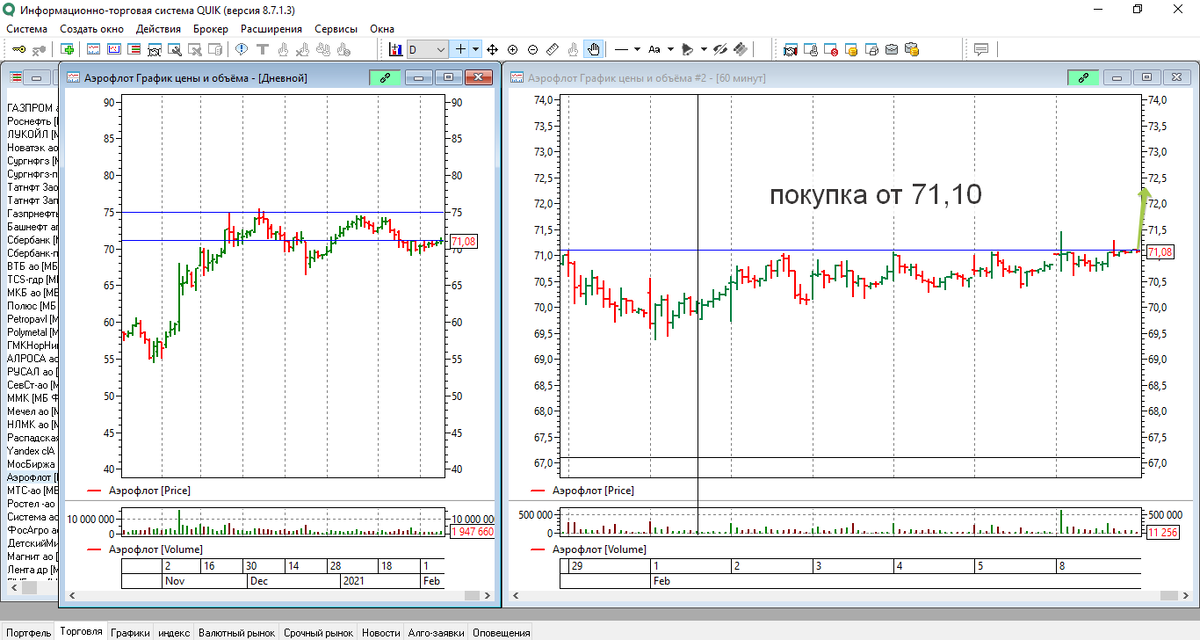Image resolution: width=1200 pixels, height=640 pixels.
Task: Click the single briefcase portfolio icon
Action: click(891, 49)
